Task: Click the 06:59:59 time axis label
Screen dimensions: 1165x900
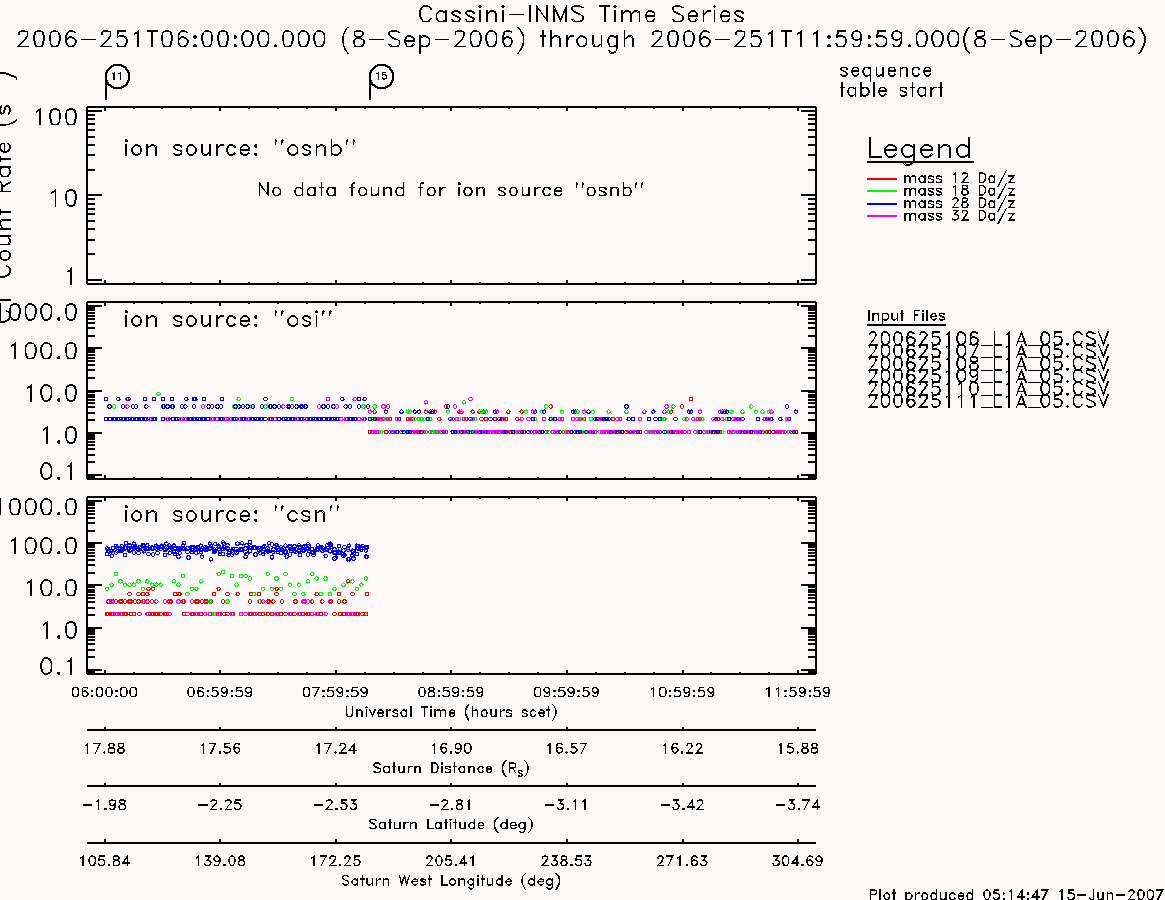Action: 220,692
